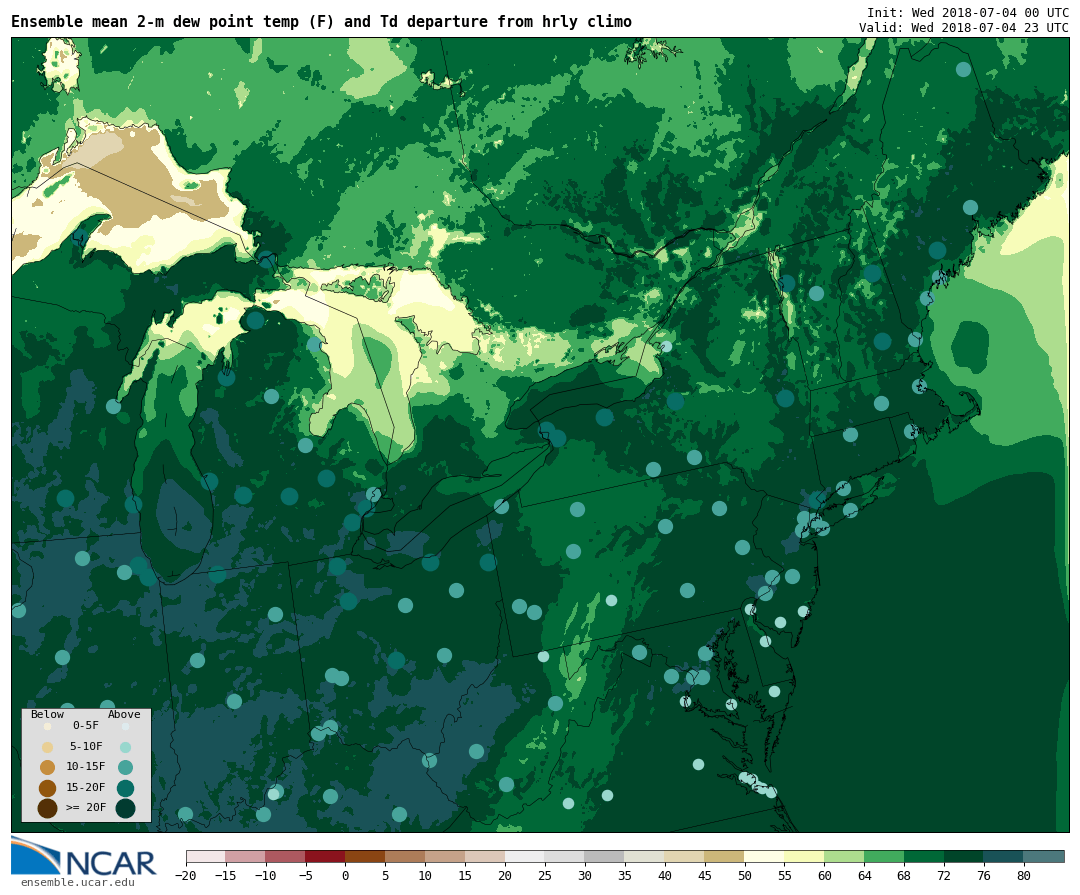
Task: Select the Below 15-20F brown legend circle
Action: pos(48,788)
